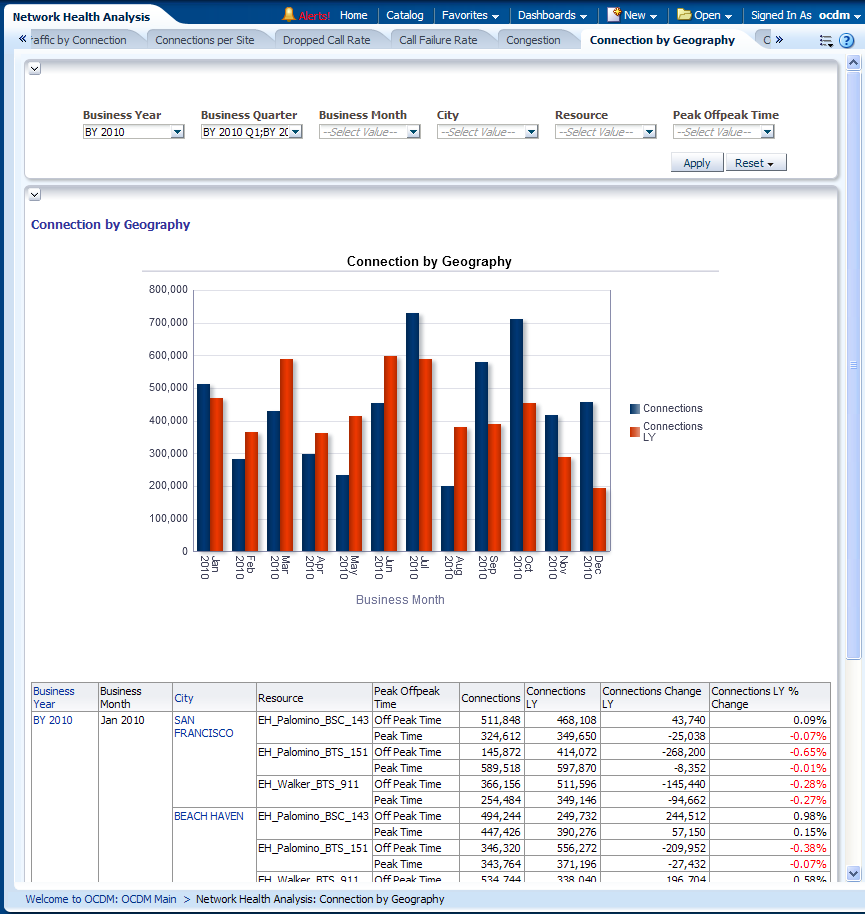
Task: Click the Alerts bell icon
Action: [x=289, y=15]
